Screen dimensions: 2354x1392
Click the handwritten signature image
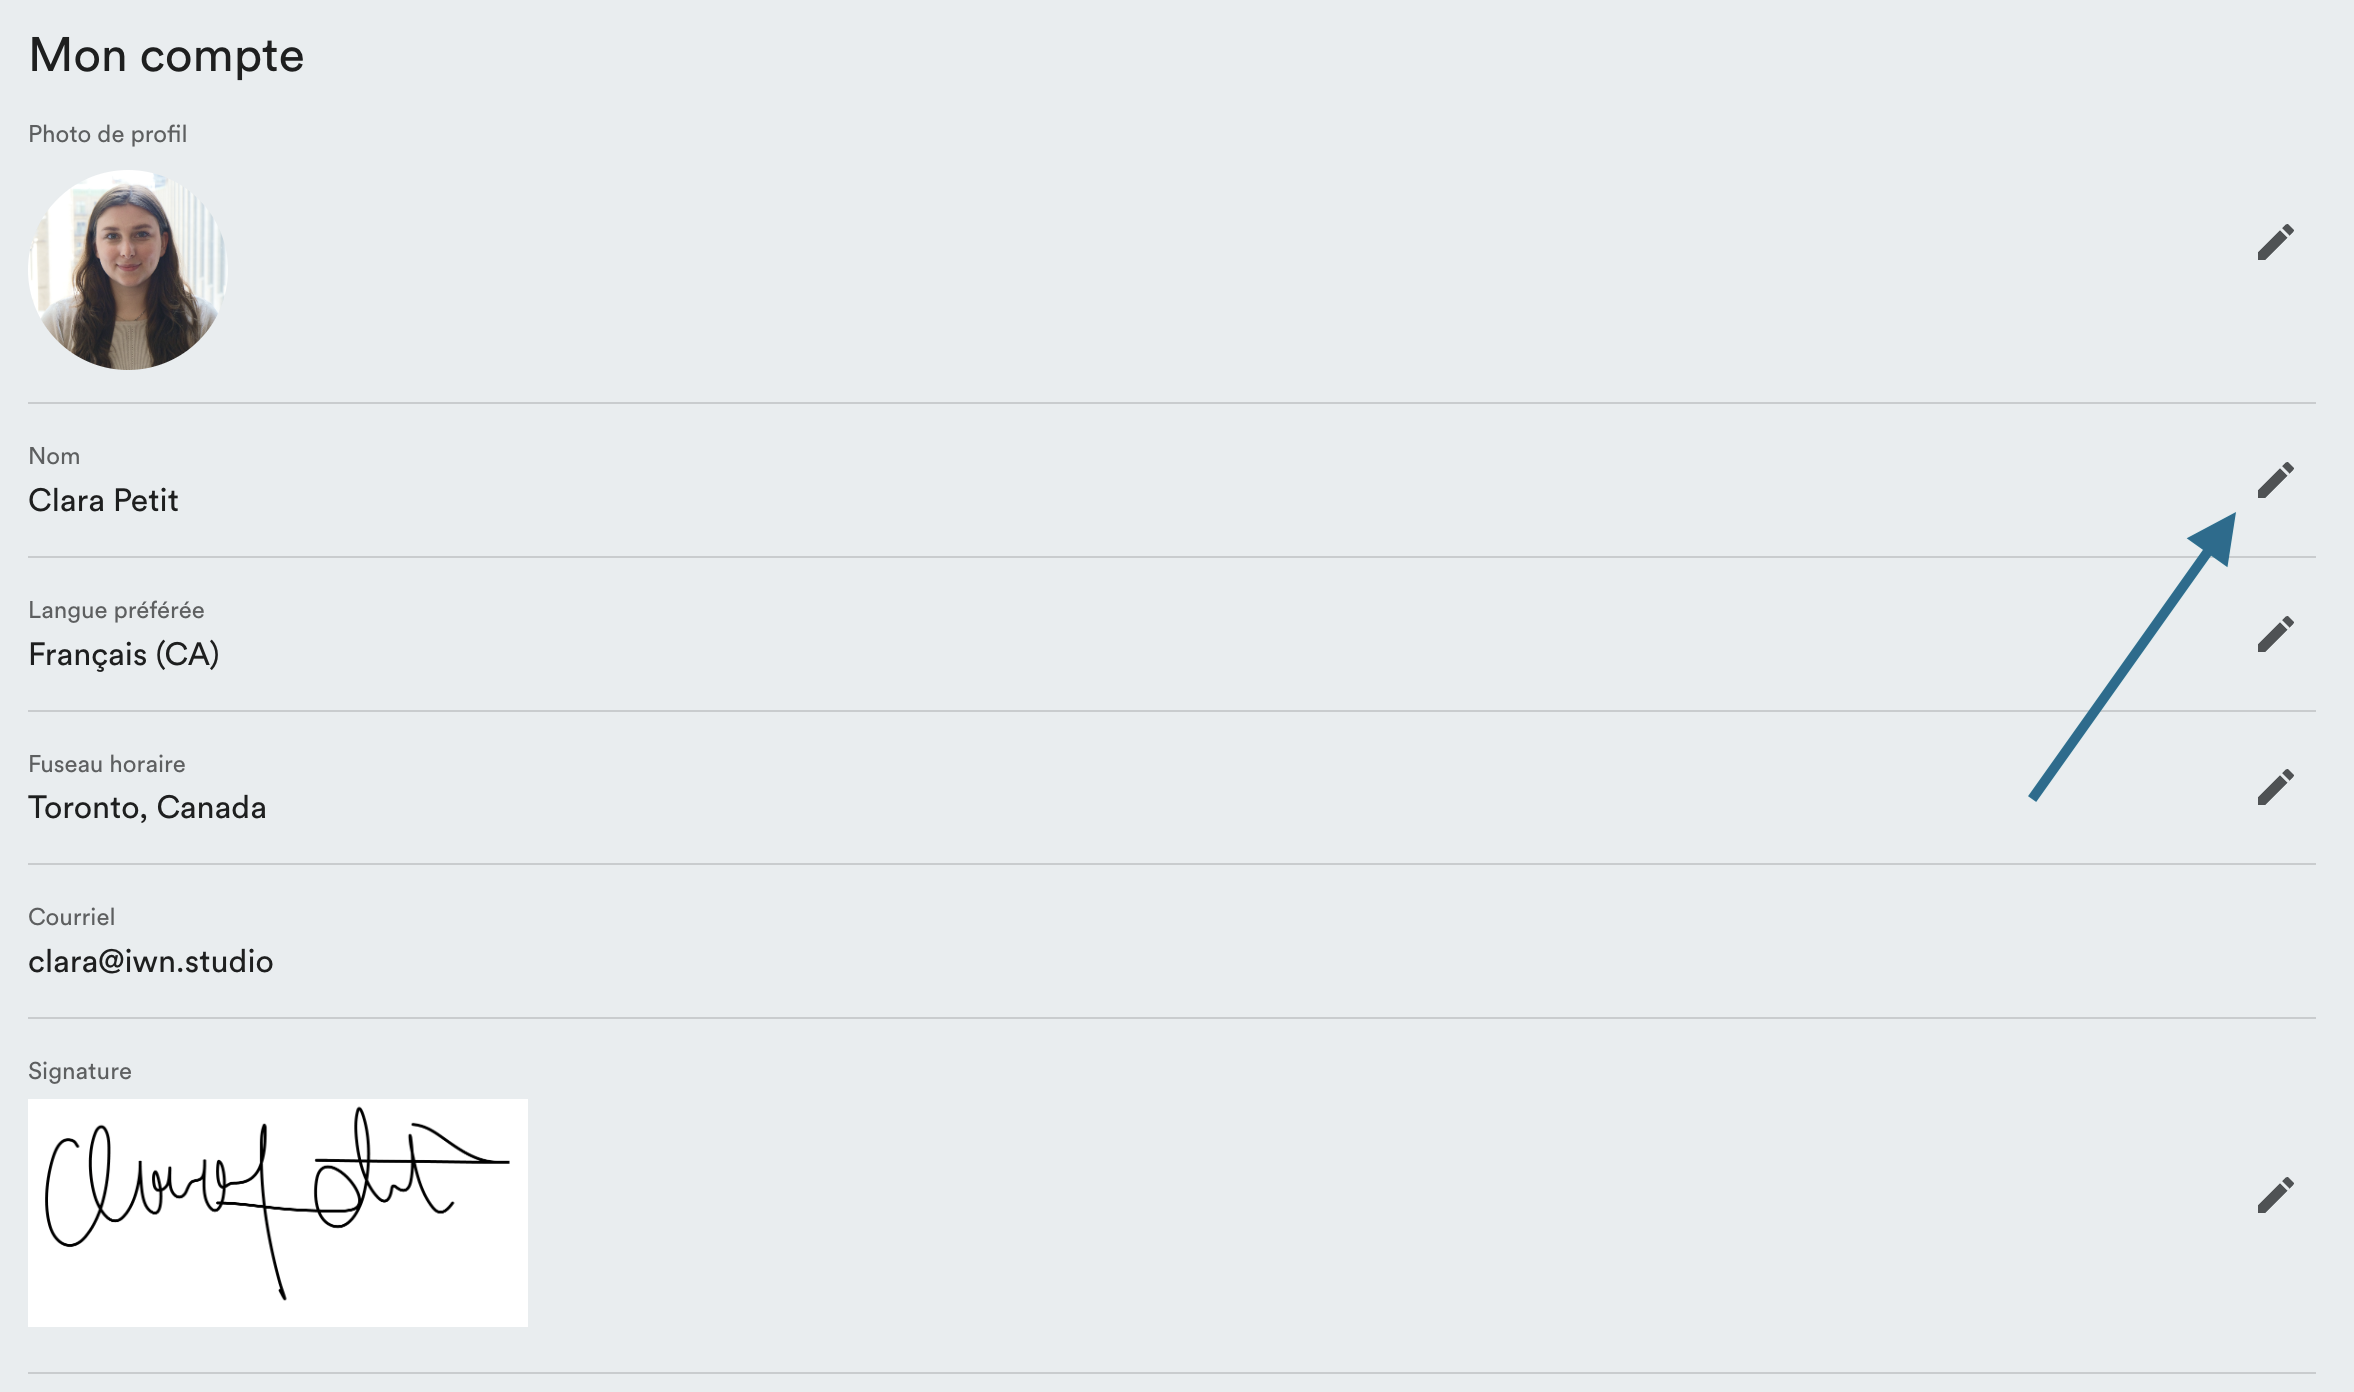pyautogui.click(x=277, y=1212)
